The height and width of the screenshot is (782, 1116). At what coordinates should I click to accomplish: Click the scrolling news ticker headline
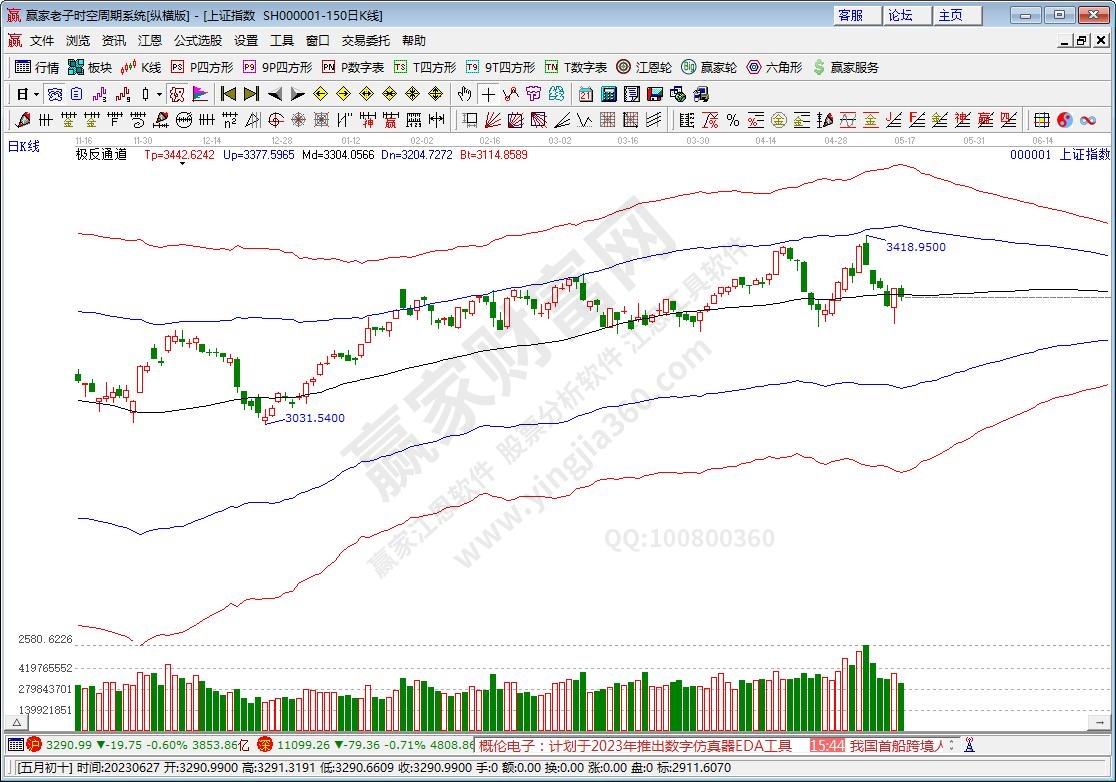tap(635, 745)
